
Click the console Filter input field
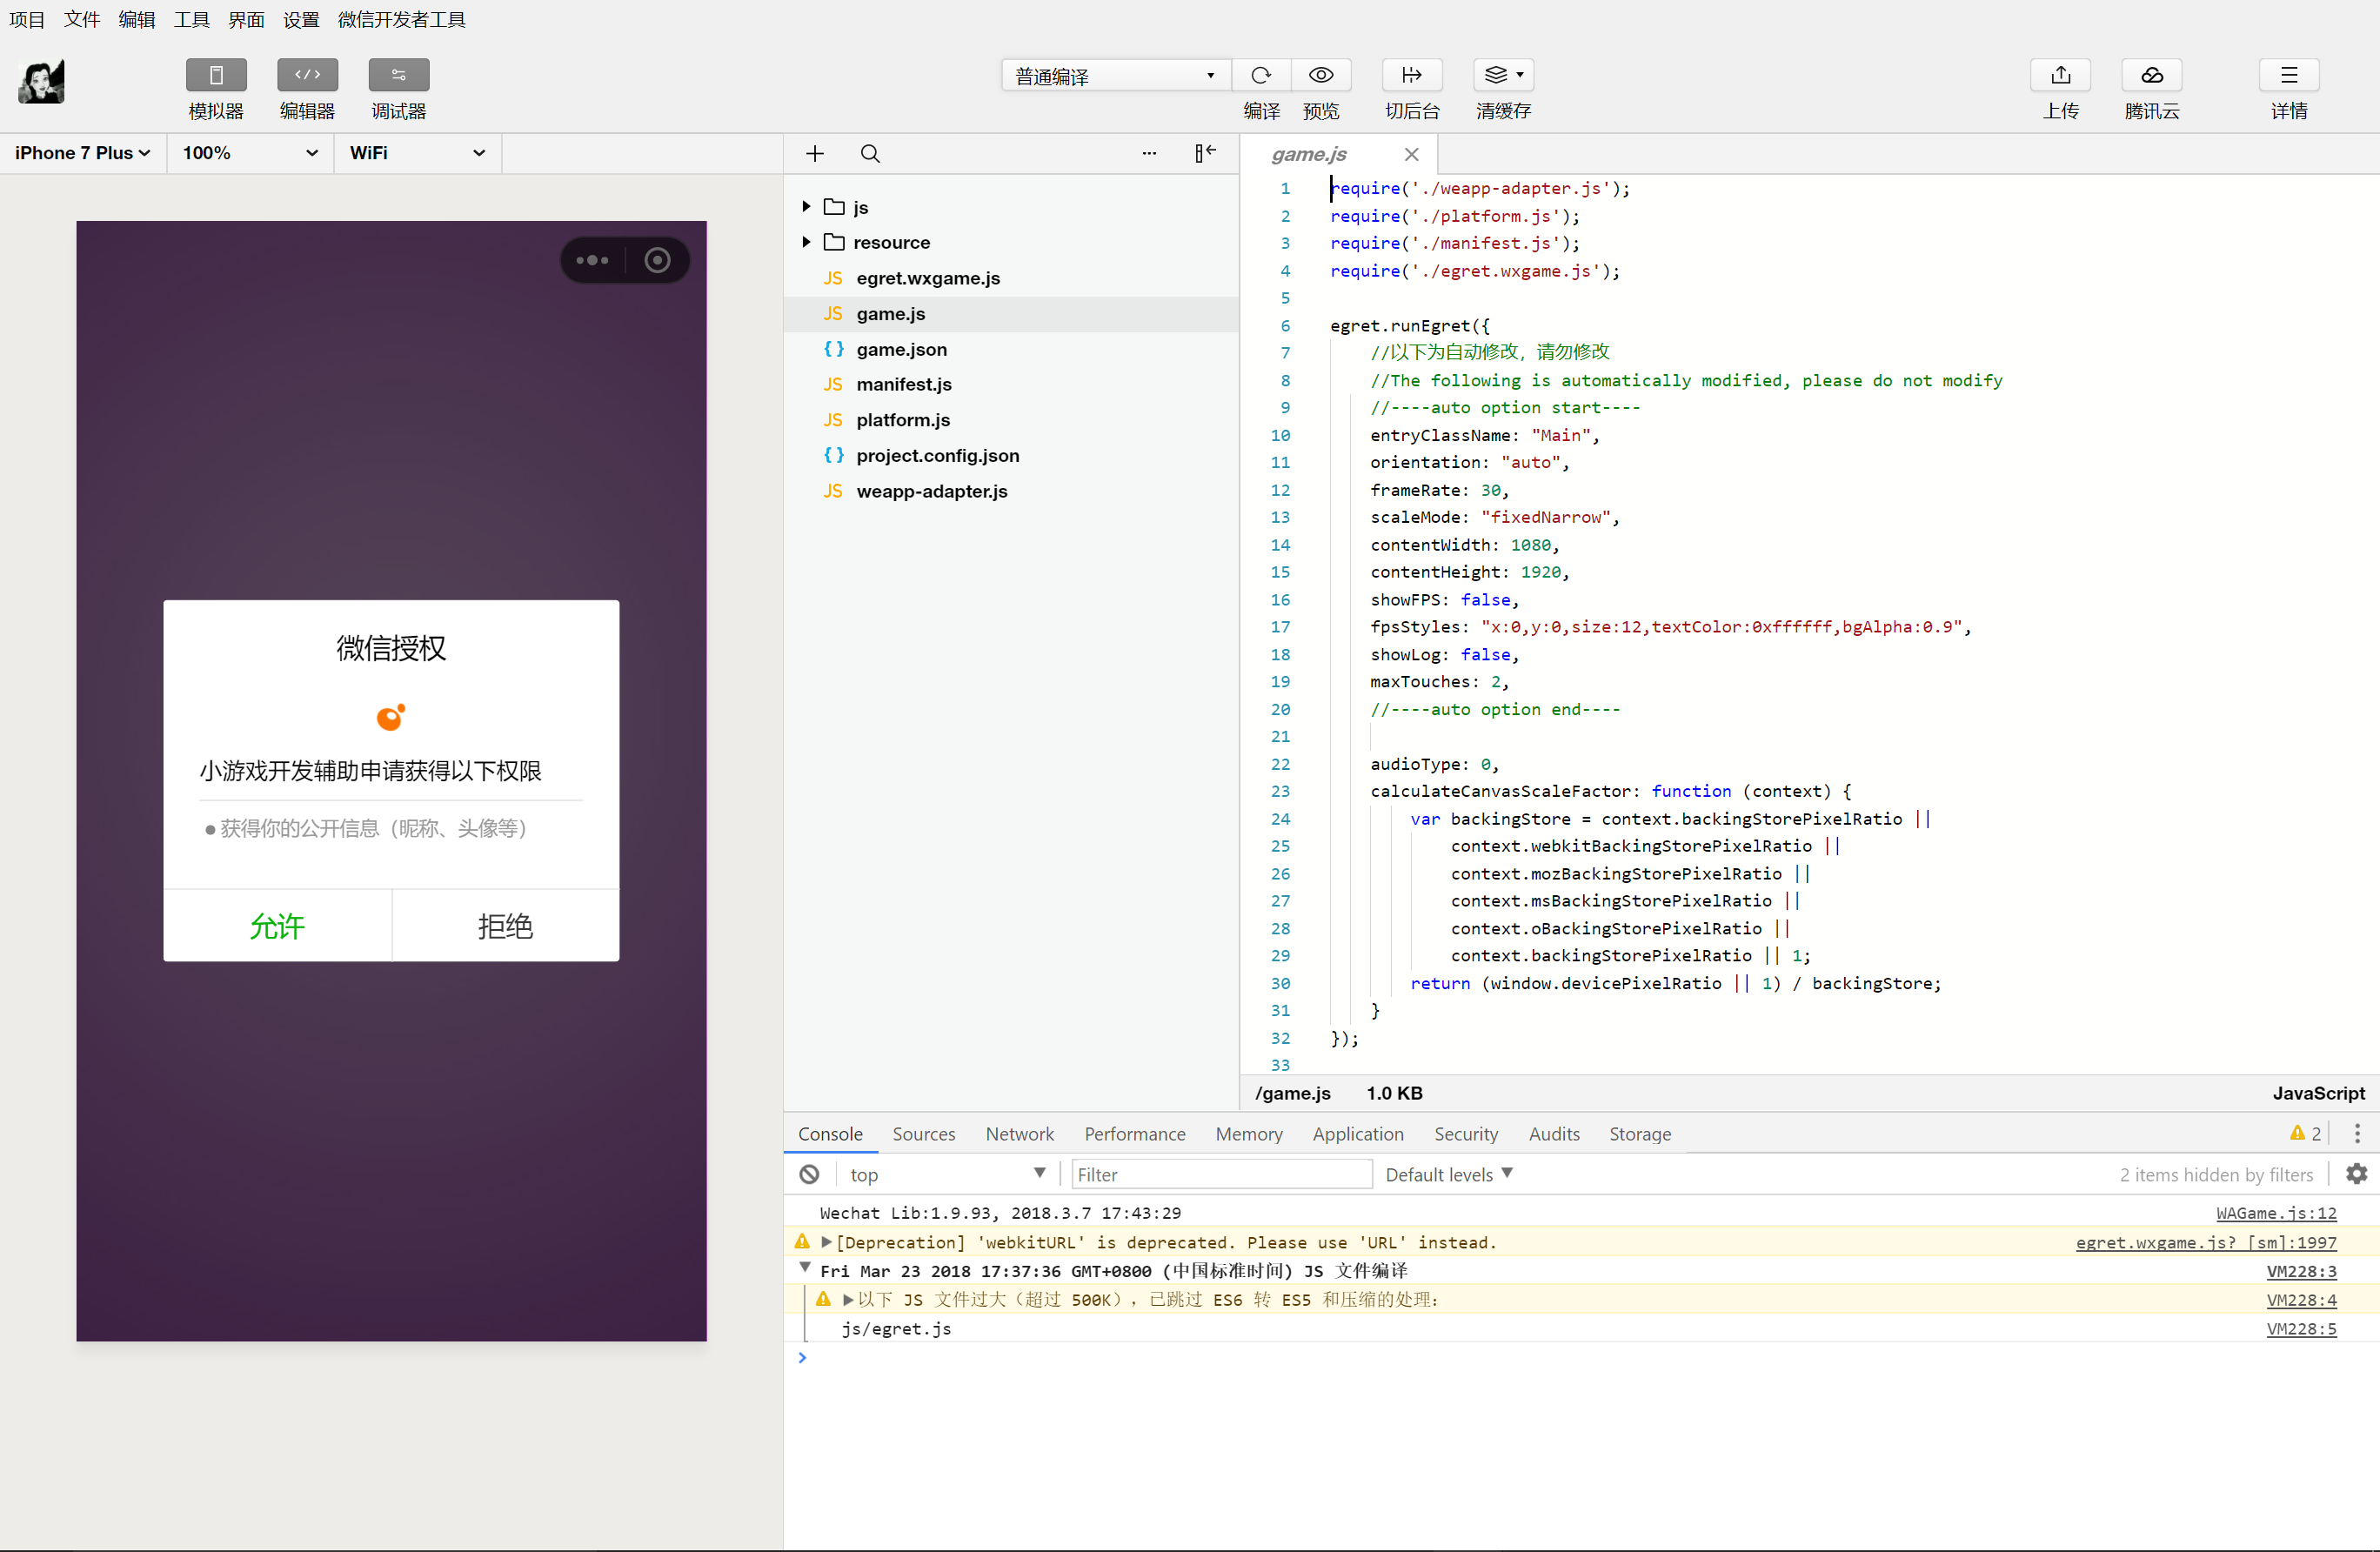point(1222,1174)
